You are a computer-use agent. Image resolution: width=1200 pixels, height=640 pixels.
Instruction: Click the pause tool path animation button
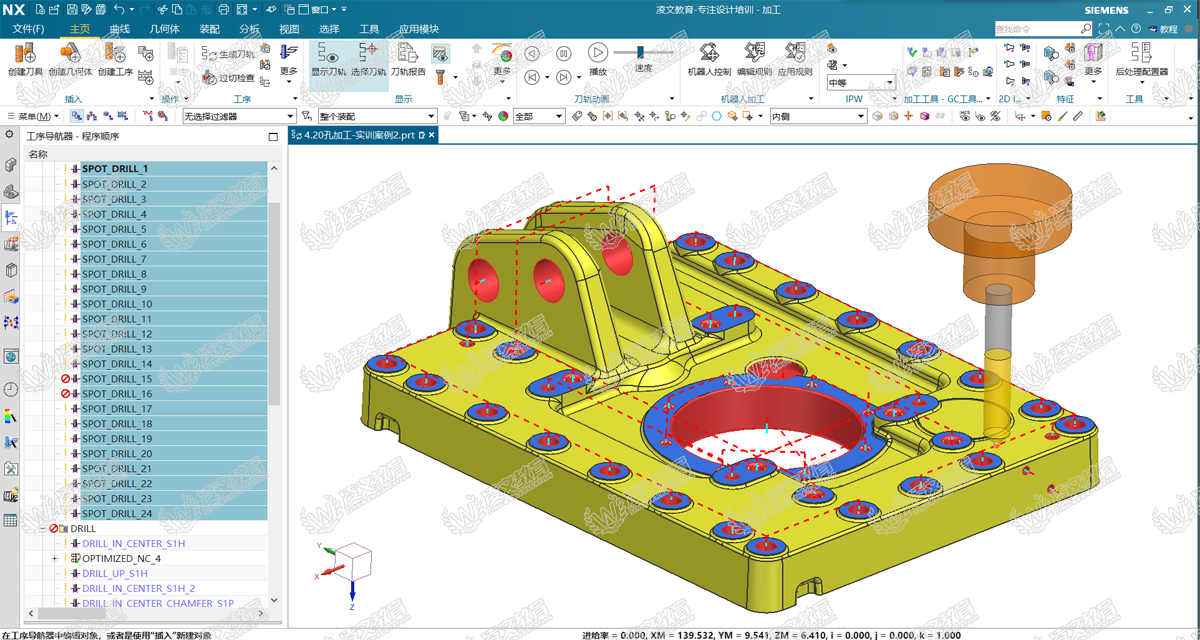point(564,53)
